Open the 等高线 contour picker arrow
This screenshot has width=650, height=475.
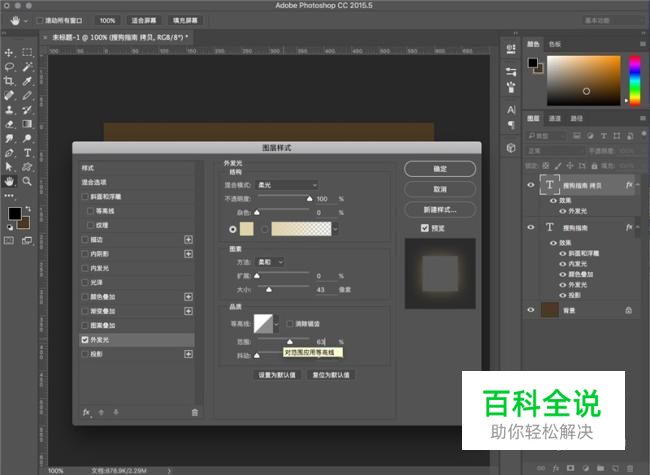[x=276, y=324]
